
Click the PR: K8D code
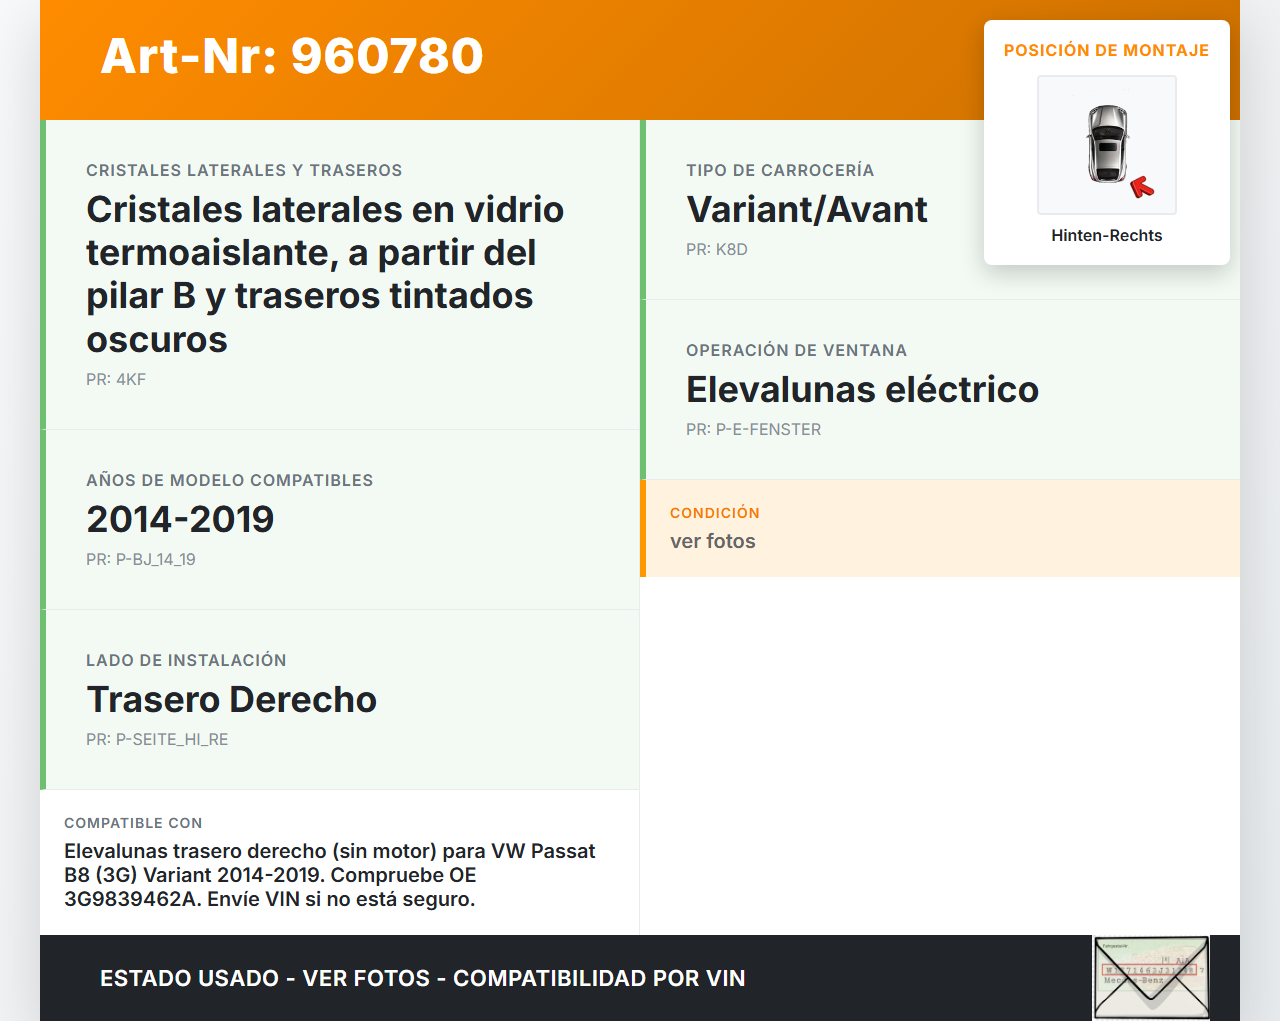tap(717, 249)
